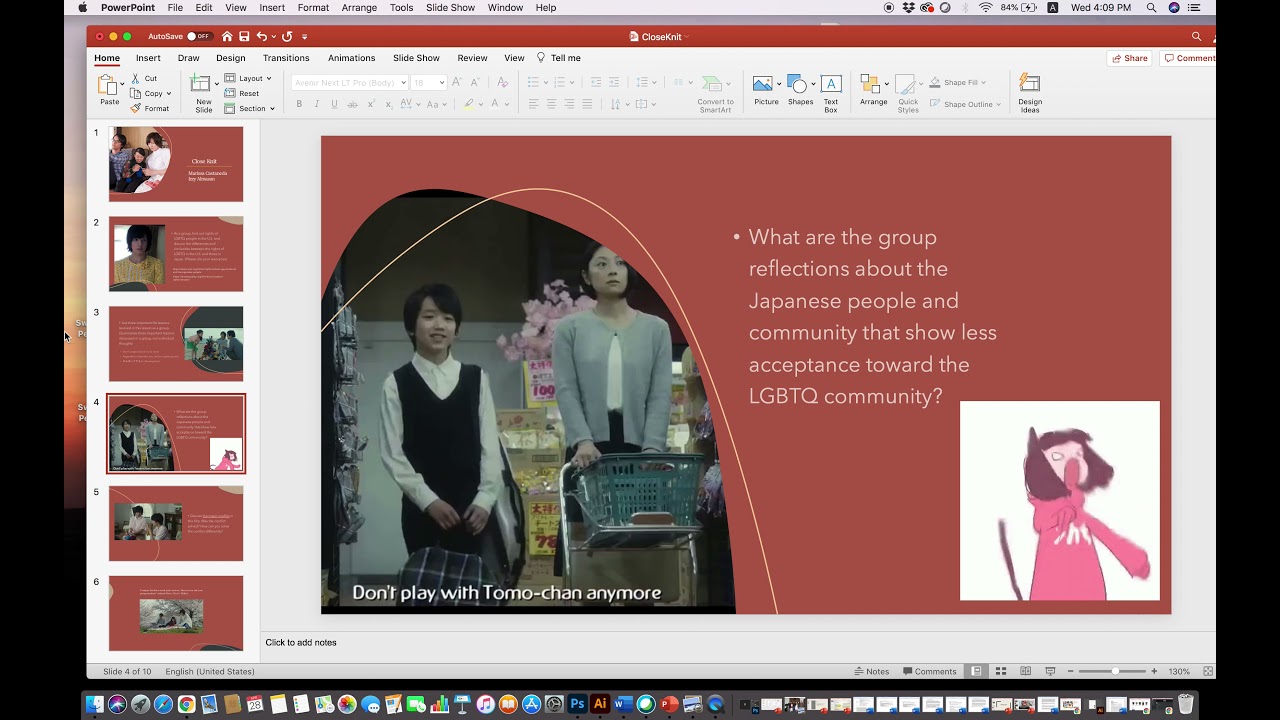Undo the last action
This screenshot has height=720, width=1280.
[x=262, y=36]
